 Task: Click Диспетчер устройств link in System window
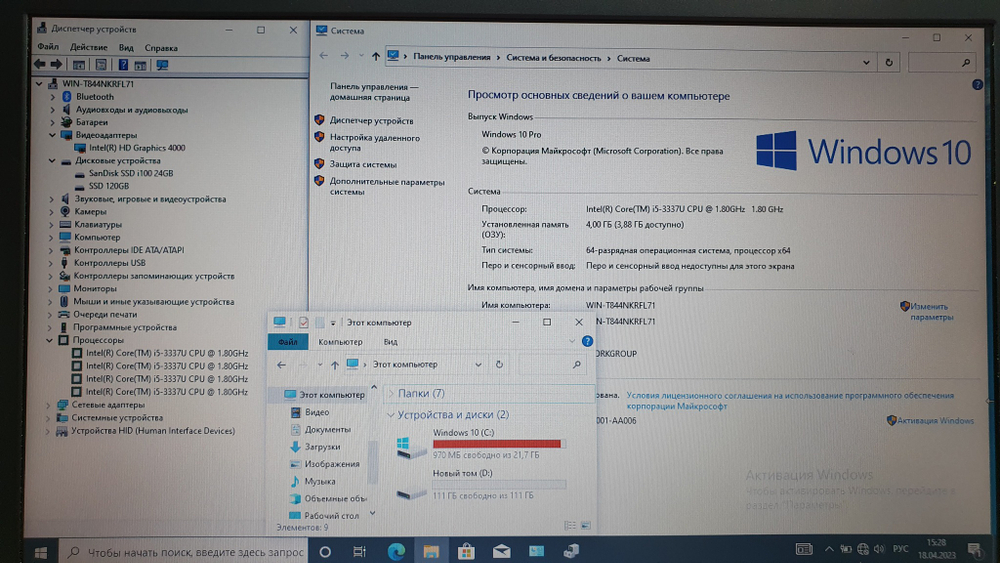click(x=371, y=121)
